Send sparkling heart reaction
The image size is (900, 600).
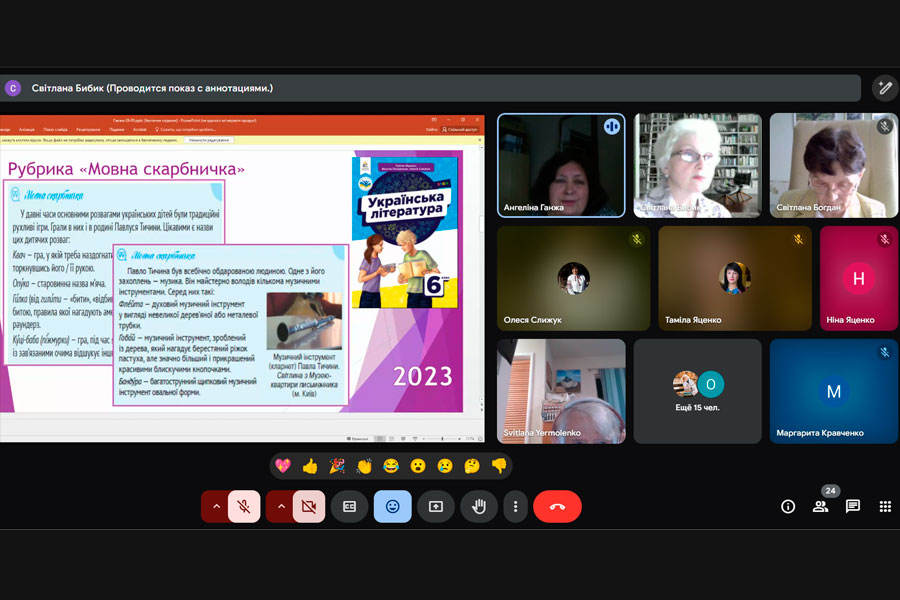coord(283,466)
